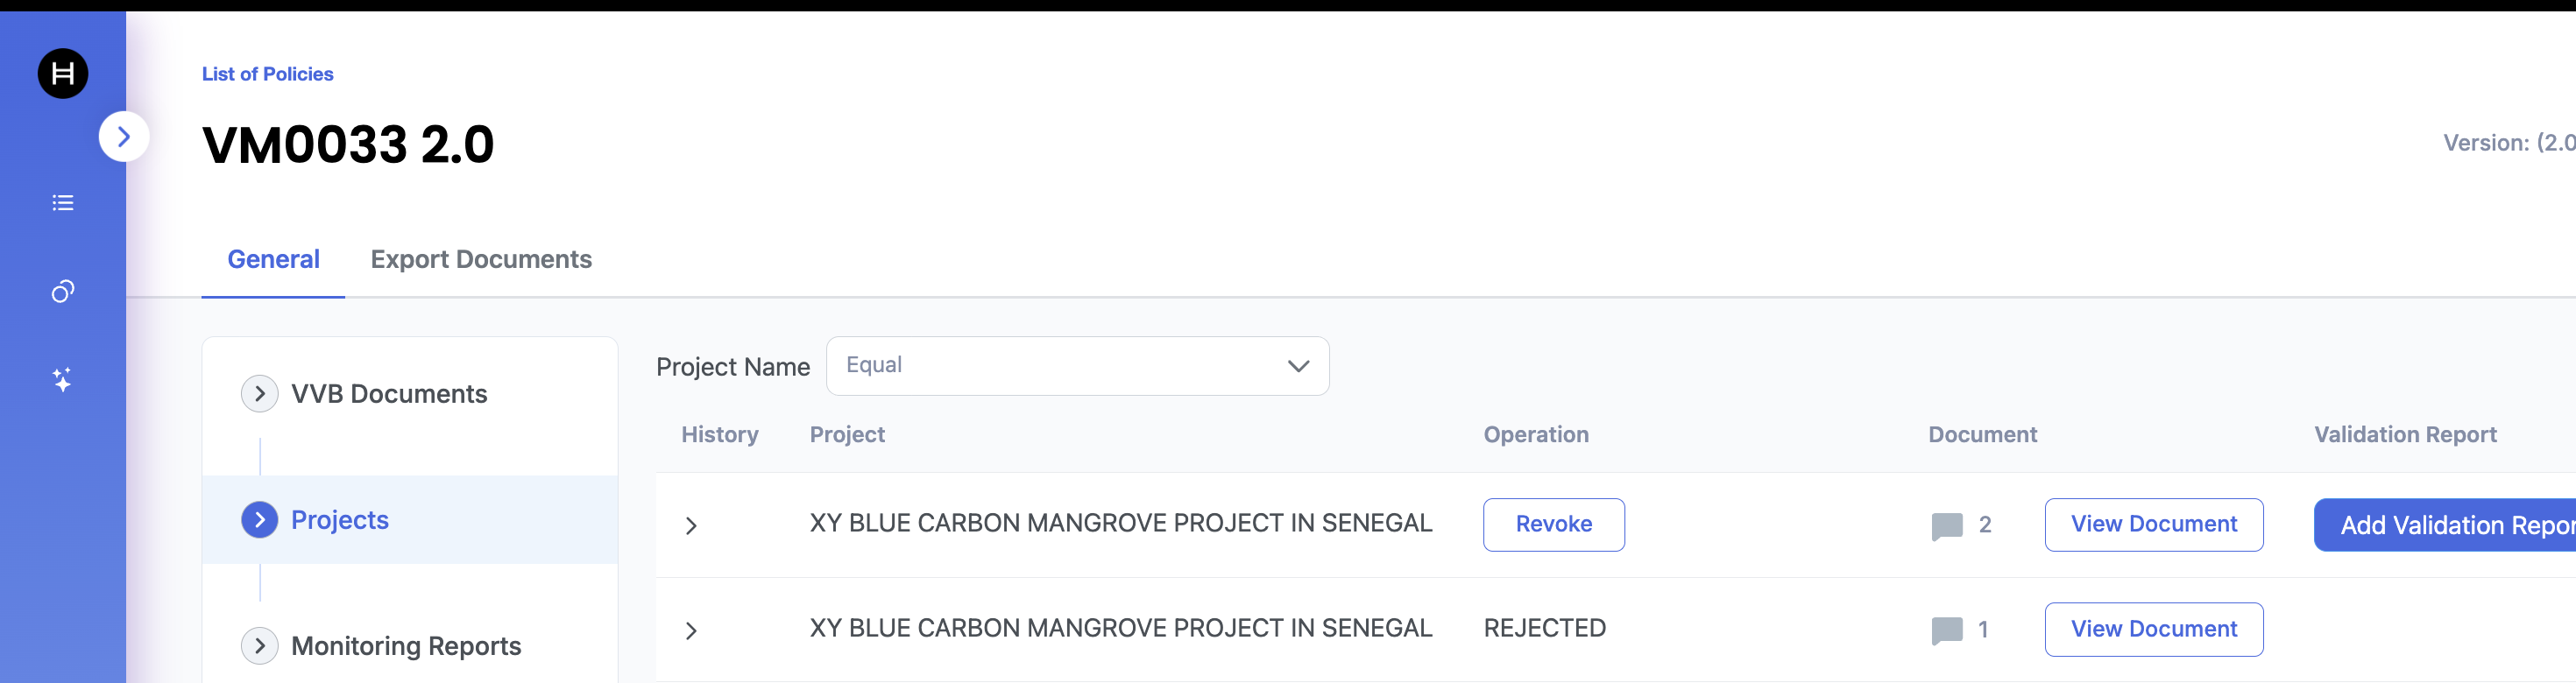Image resolution: width=2576 pixels, height=683 pixels.
Task: Open the list icon in sidebar
Action: (63, 203)
